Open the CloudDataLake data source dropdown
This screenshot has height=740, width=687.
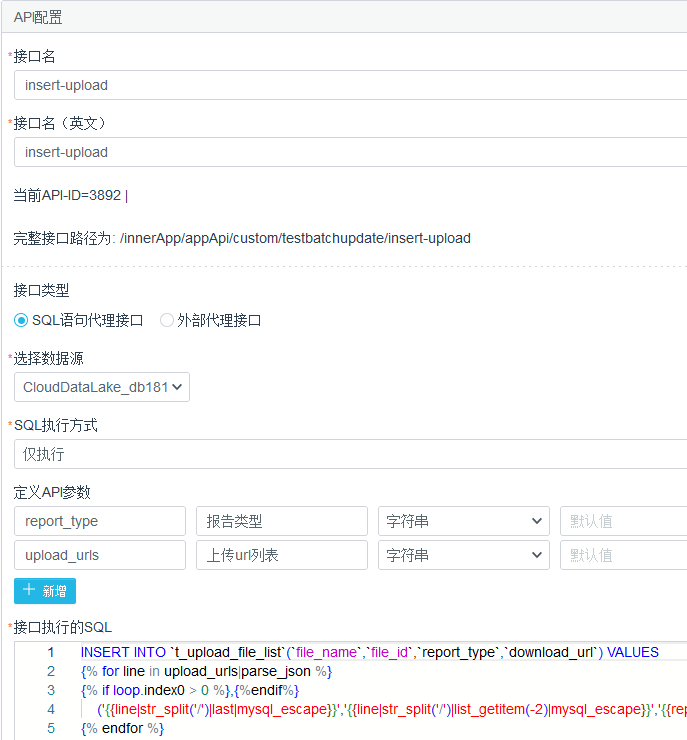click(x=102, y=387)
